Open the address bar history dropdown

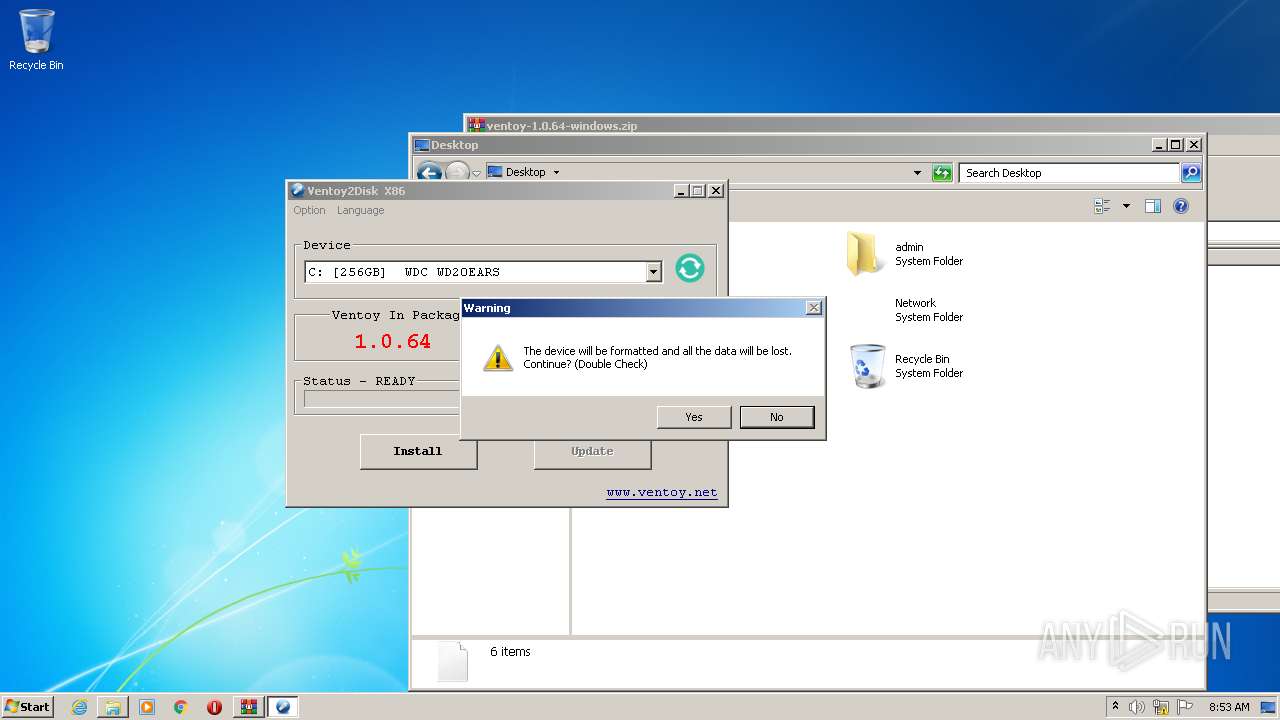917,173
